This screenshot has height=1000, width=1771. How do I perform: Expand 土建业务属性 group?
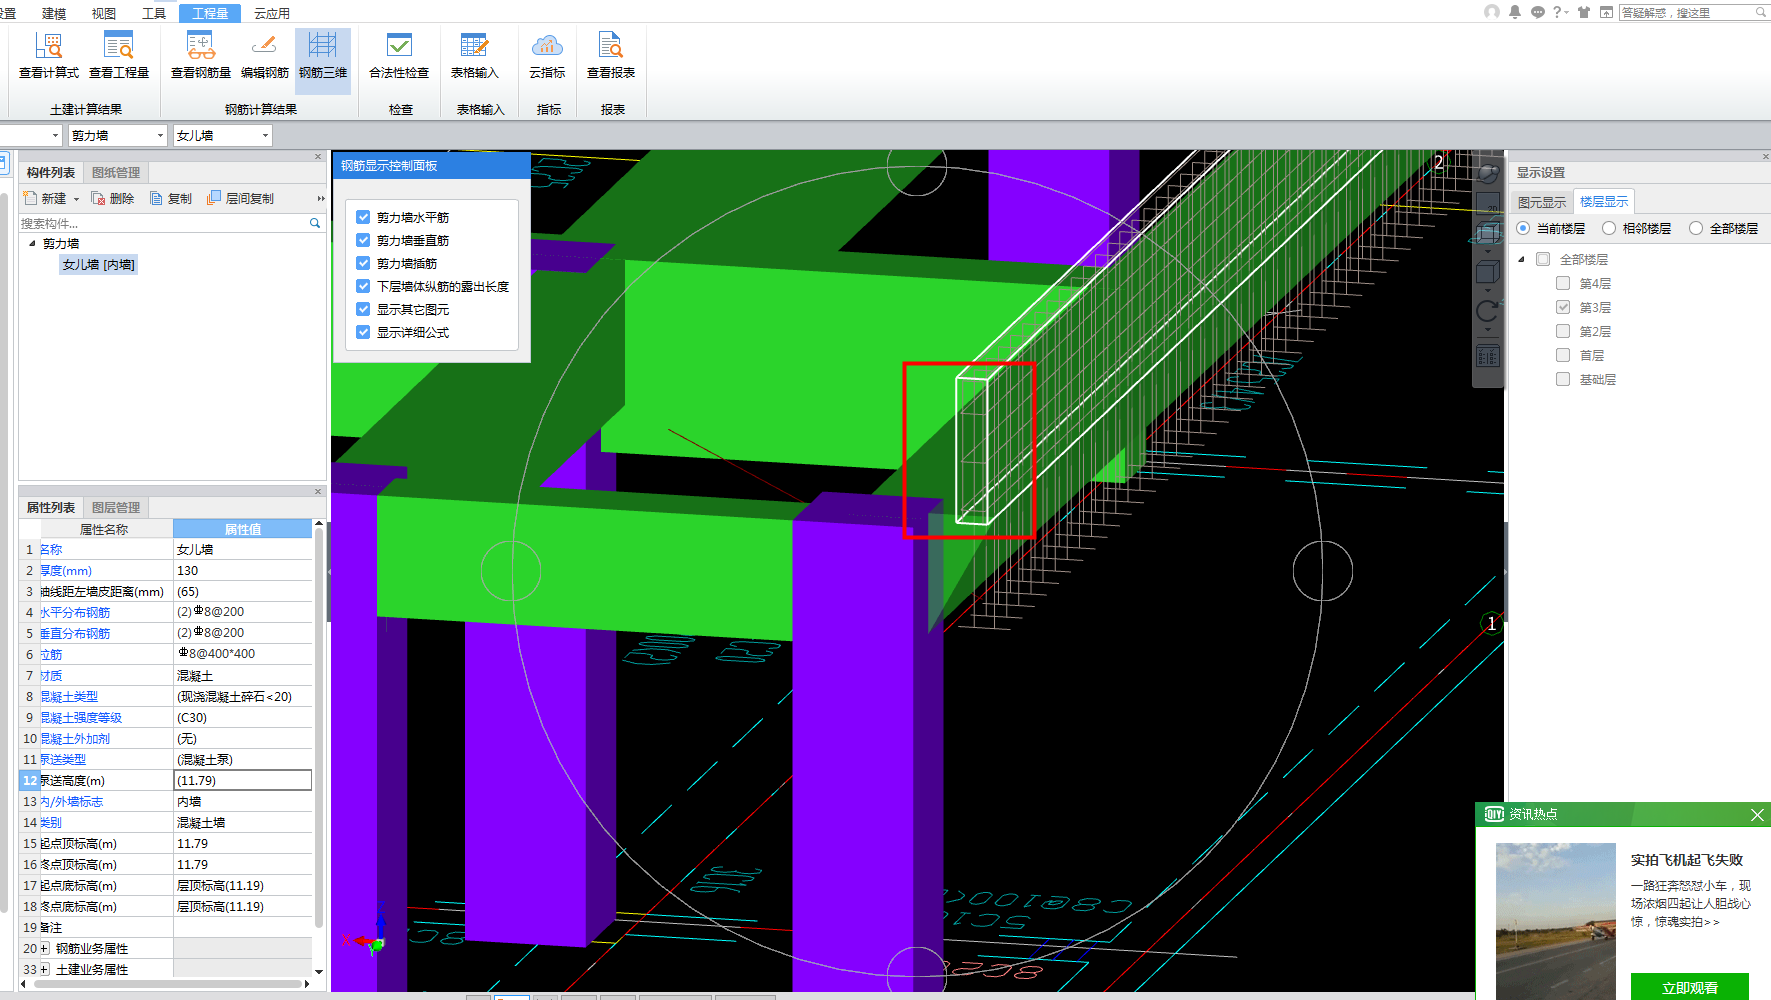tap(44, 969)
